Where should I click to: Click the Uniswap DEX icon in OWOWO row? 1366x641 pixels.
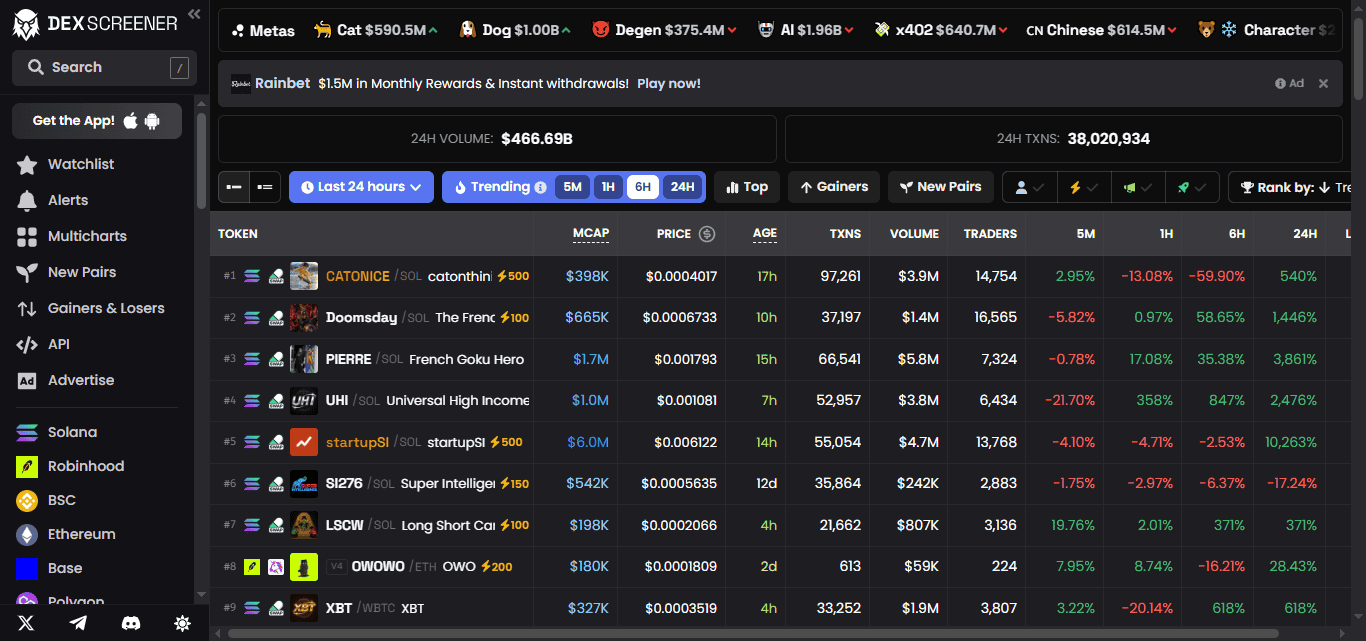275,567
